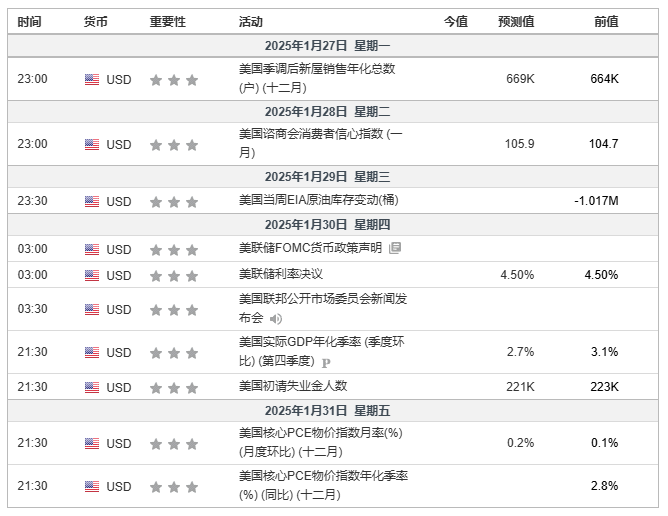Open the 美联储利率决议 event link
The image size is (668, 516).
click(281, 274)
